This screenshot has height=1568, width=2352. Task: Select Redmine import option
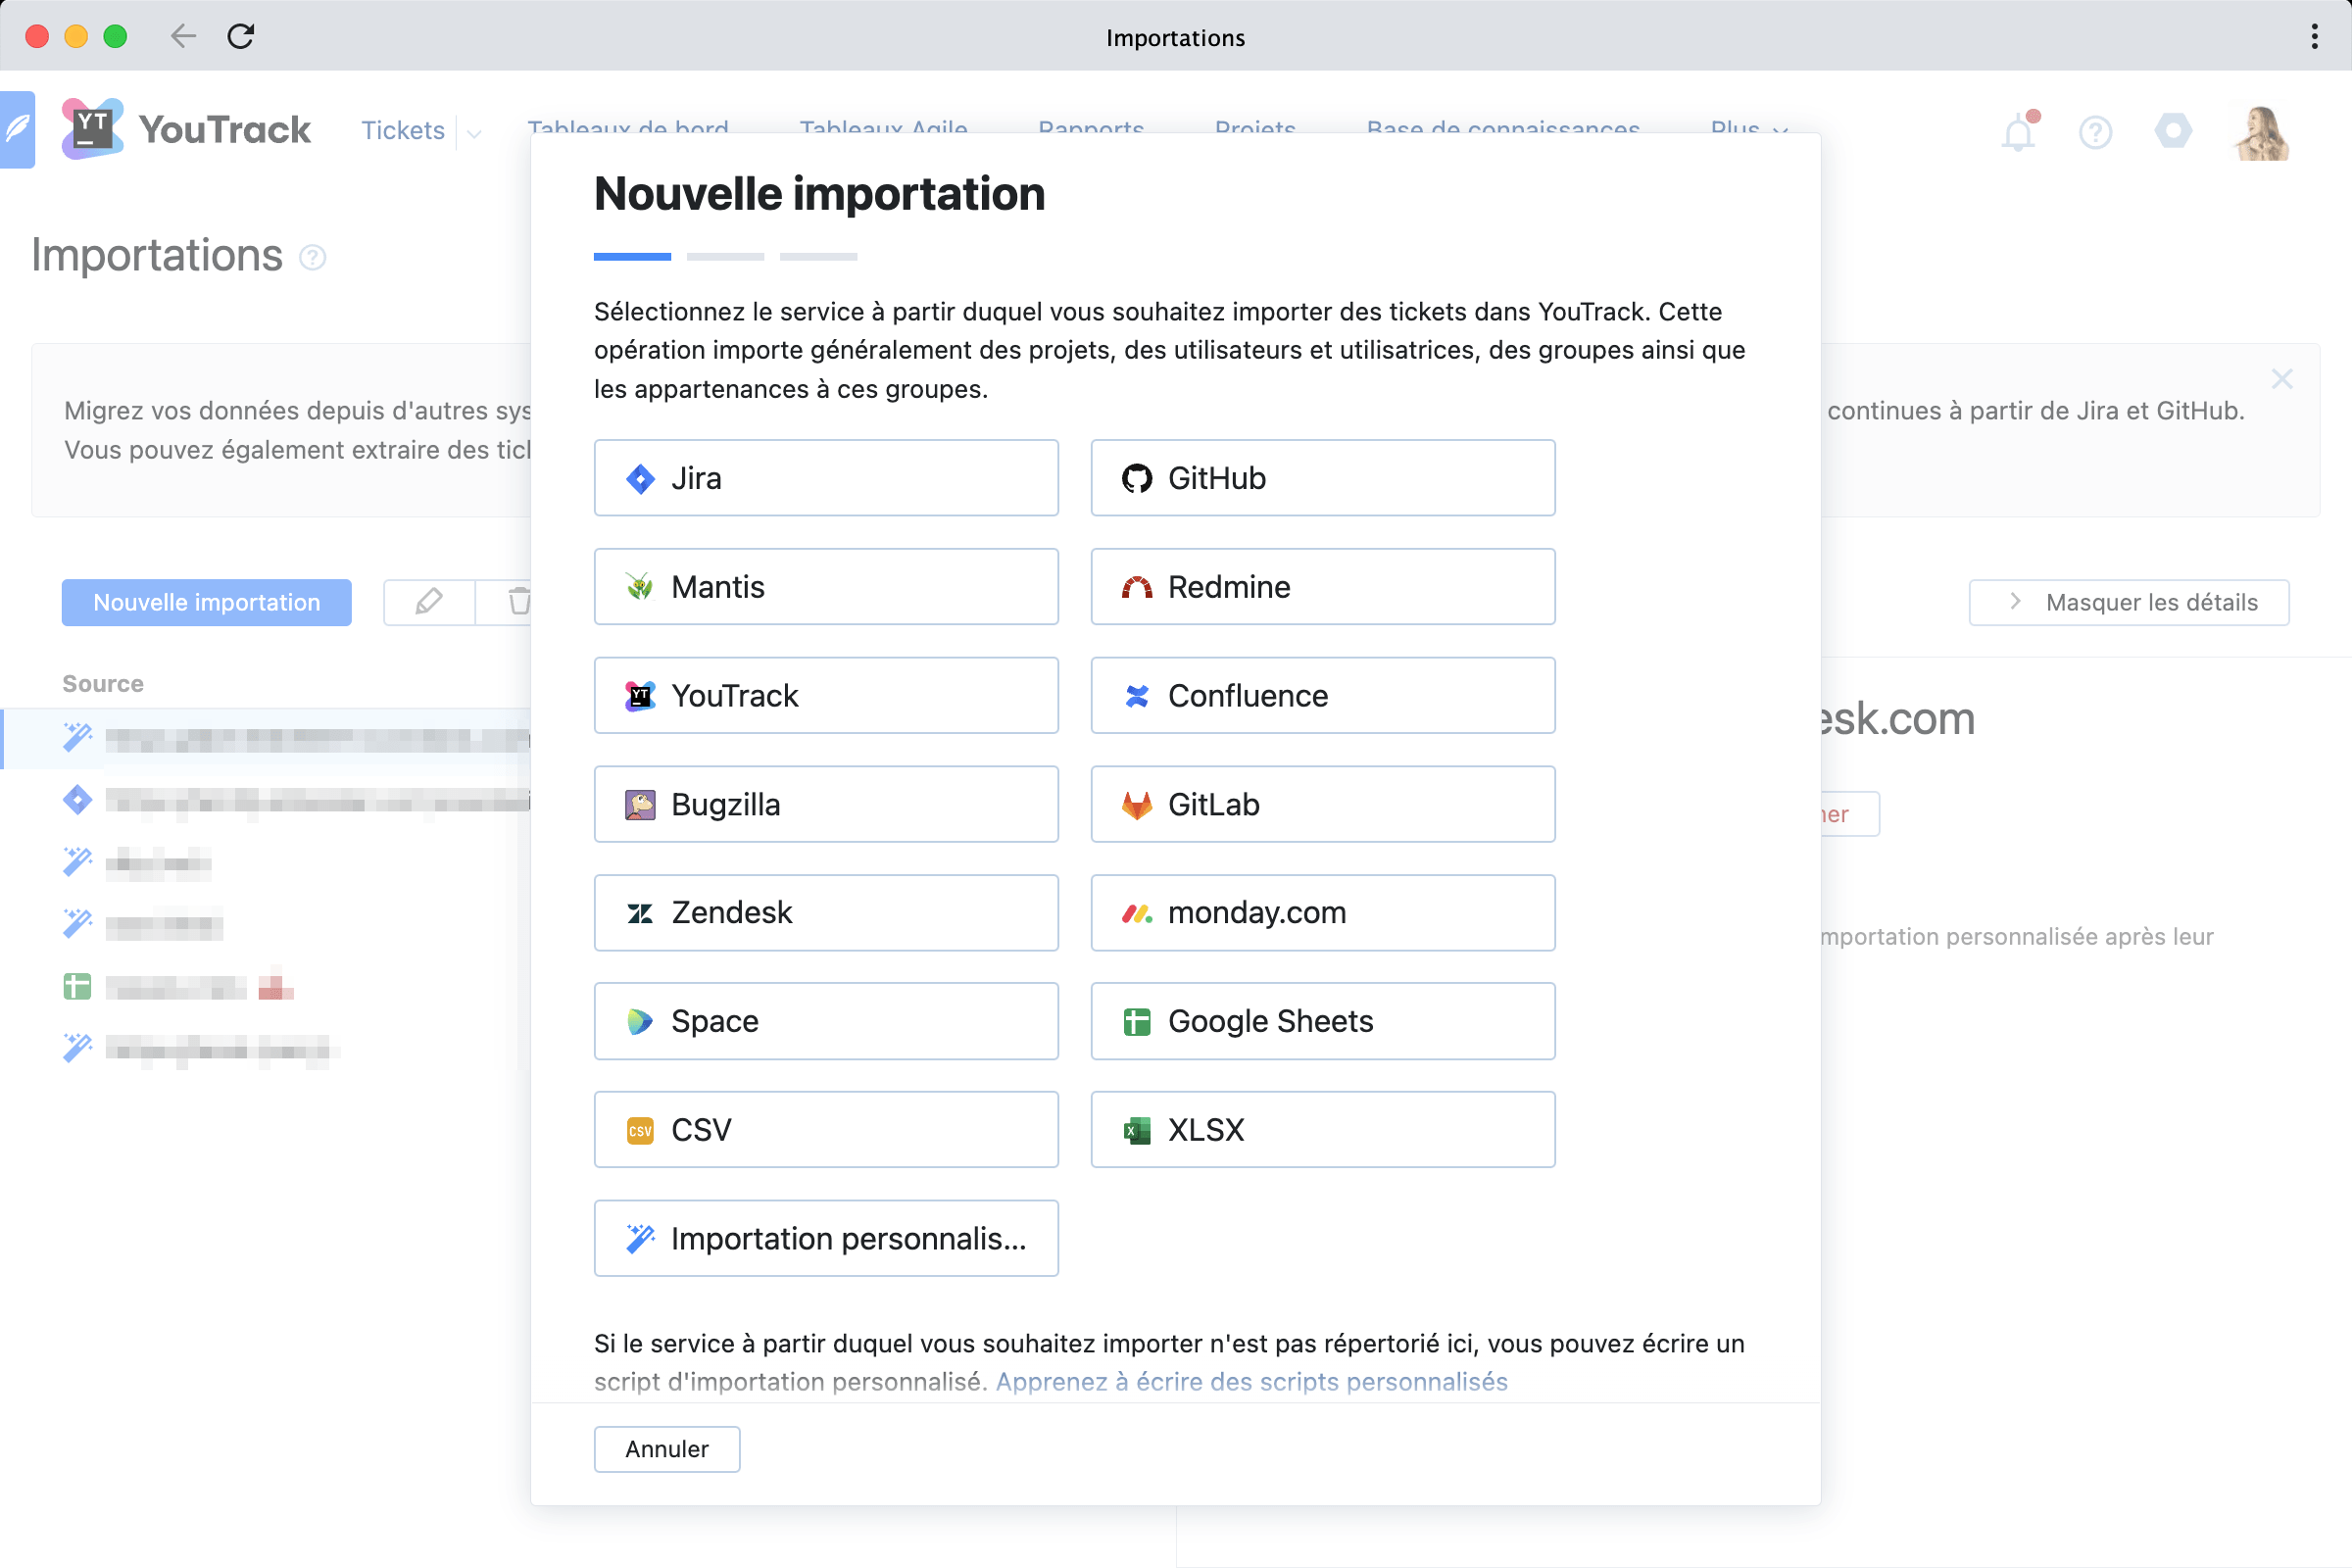1322,587
